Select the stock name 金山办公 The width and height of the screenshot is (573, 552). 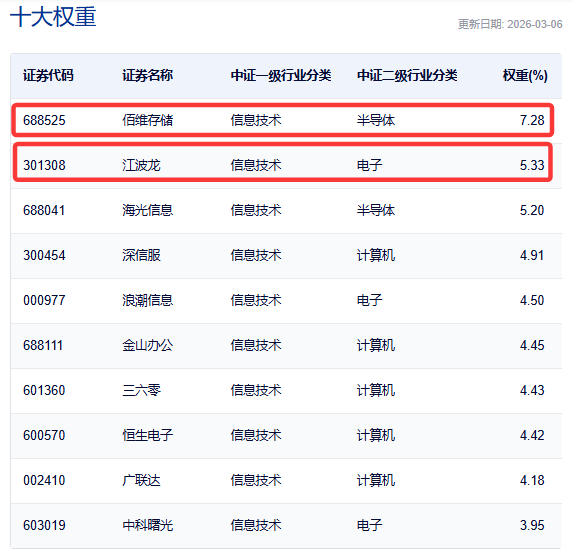[148, 345]
